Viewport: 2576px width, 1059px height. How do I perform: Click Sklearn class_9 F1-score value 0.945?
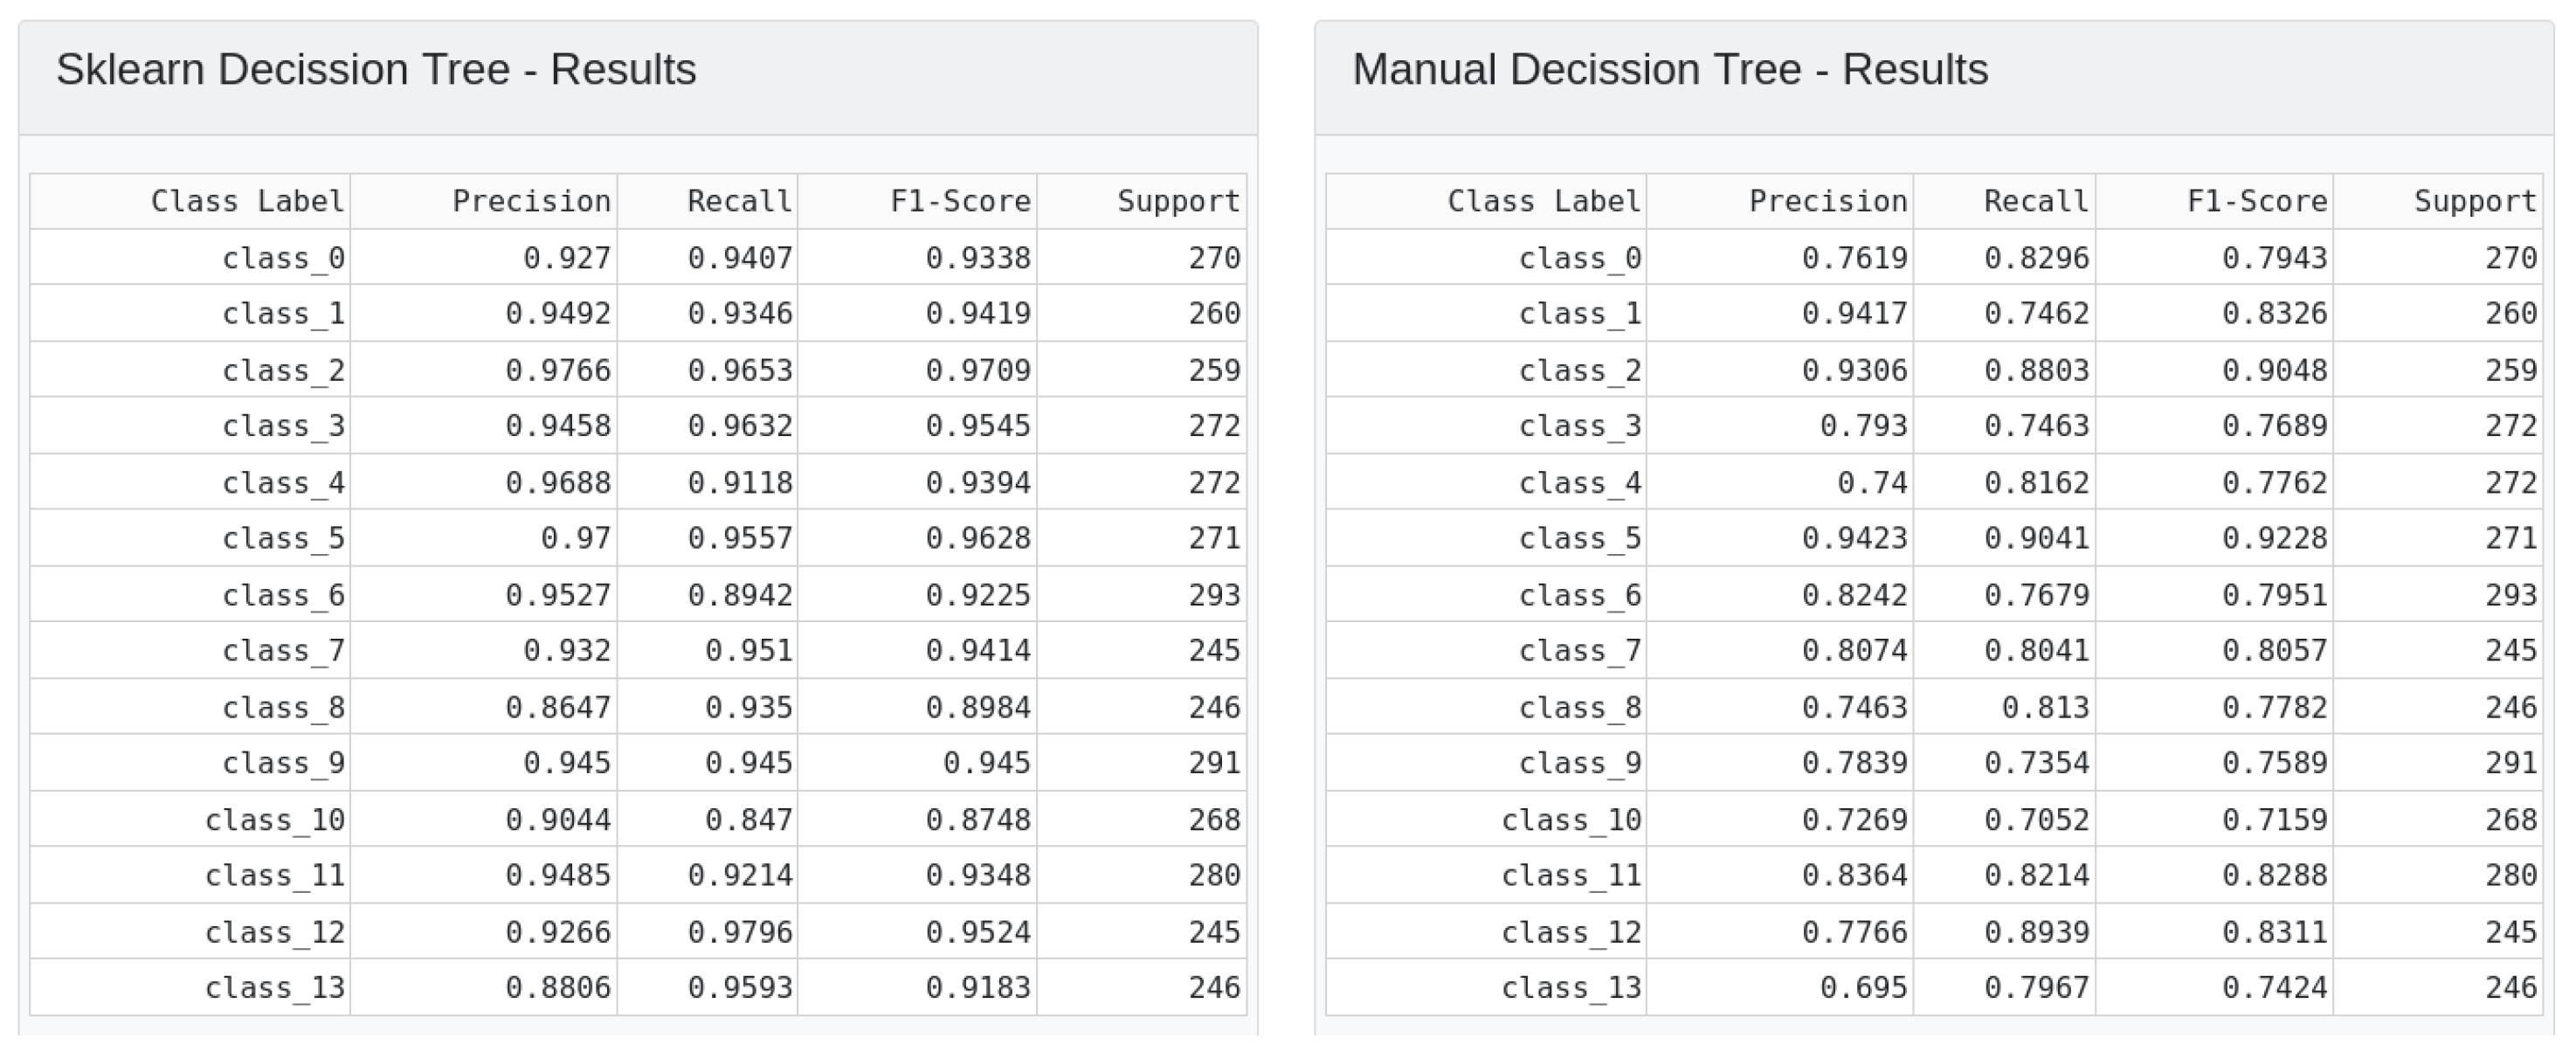pyautogui.click(x=986, y=763)
